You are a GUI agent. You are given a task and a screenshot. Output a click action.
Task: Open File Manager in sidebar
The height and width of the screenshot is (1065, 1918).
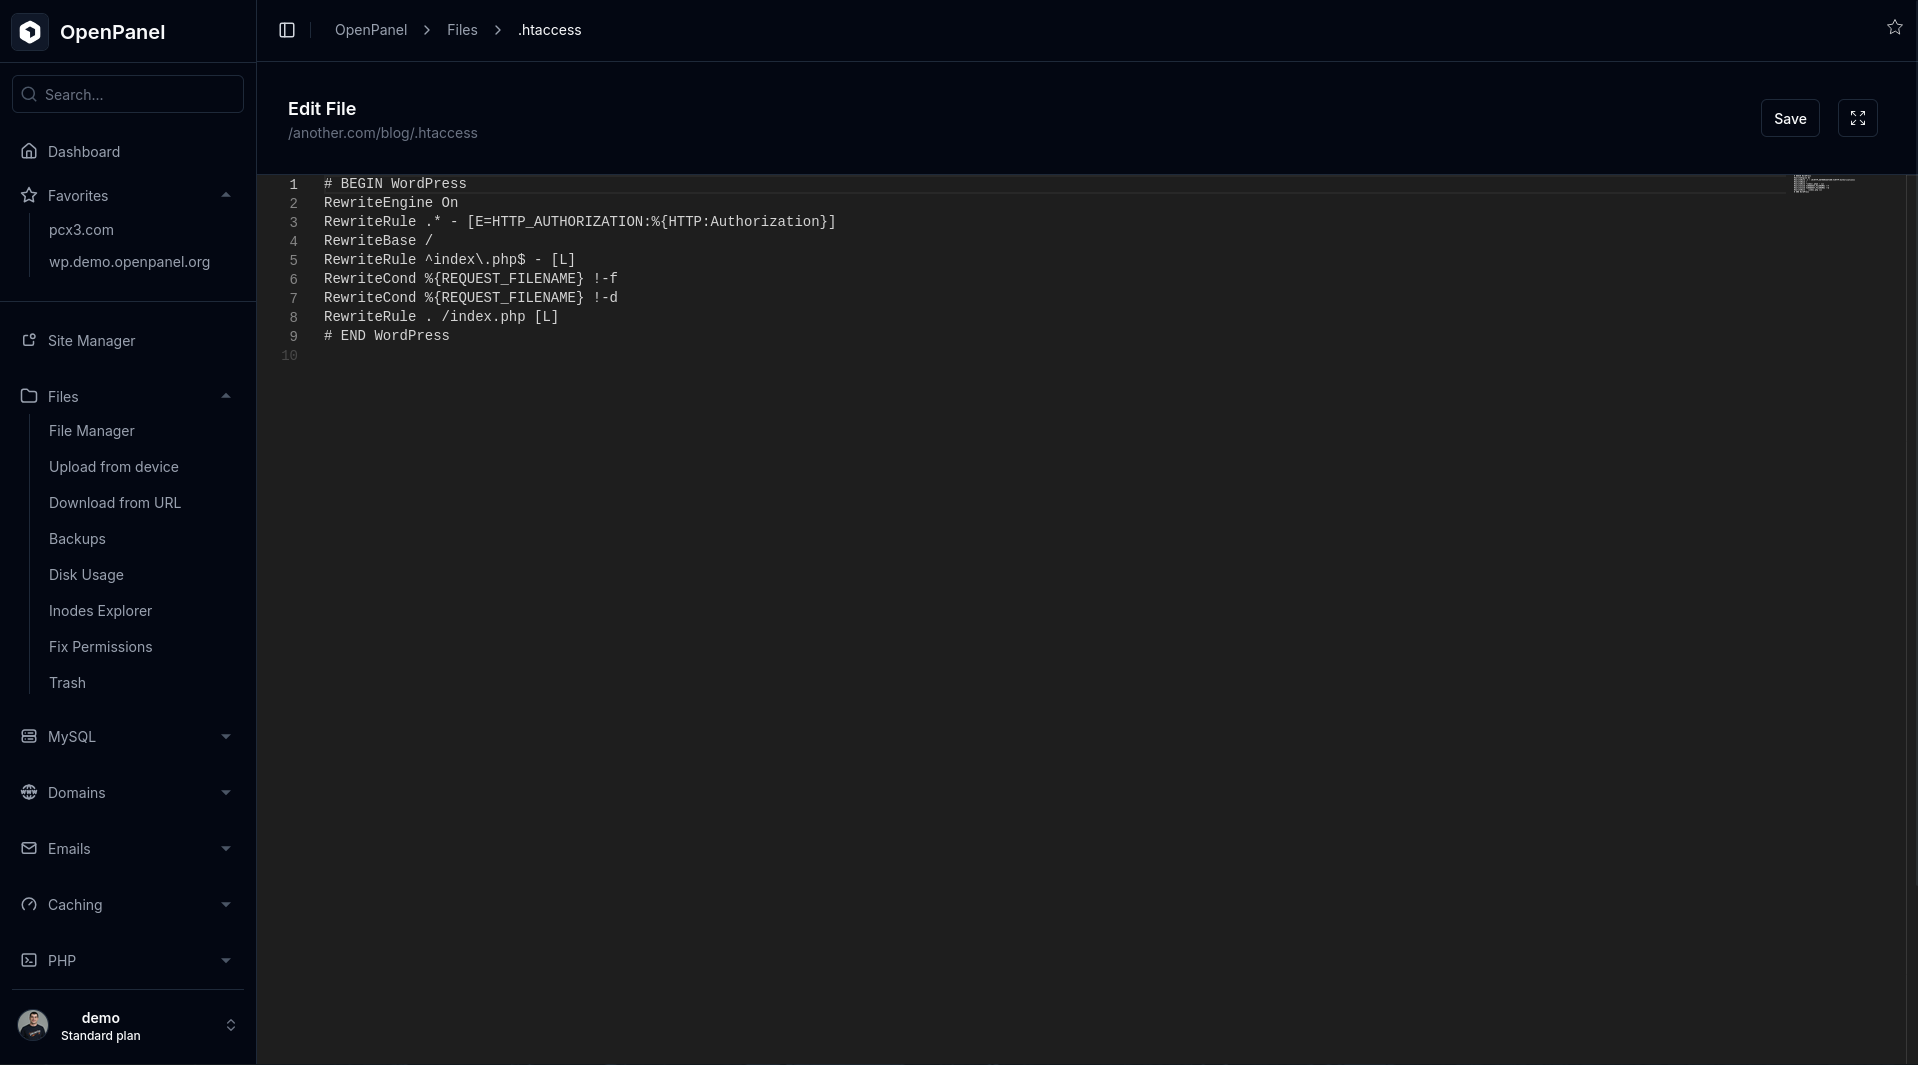(91, 431)
